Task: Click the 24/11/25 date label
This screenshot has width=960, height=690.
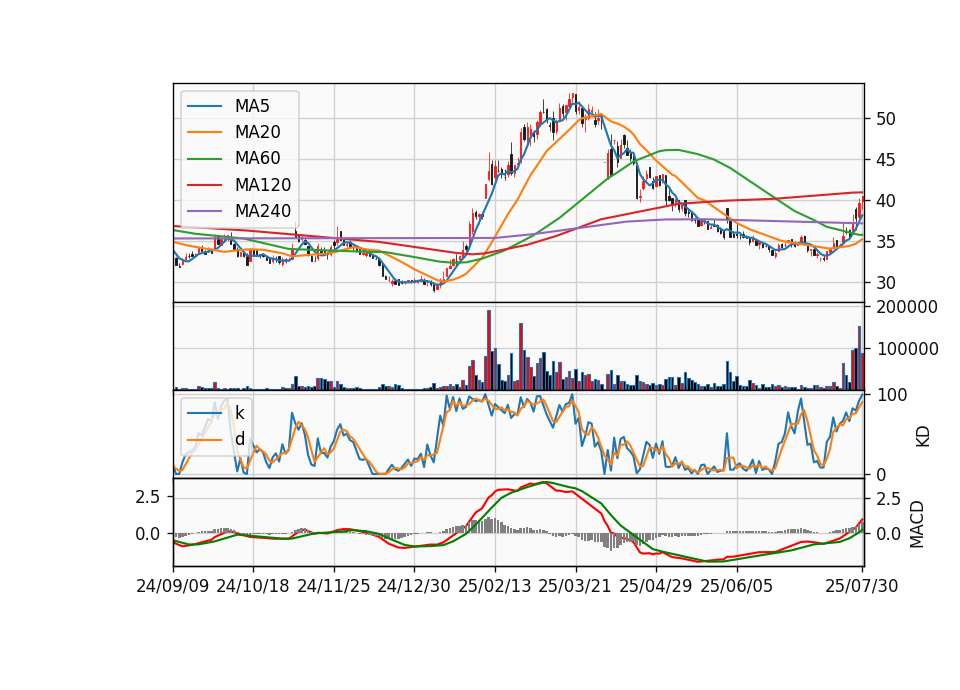Action: [x=334, y=586]
